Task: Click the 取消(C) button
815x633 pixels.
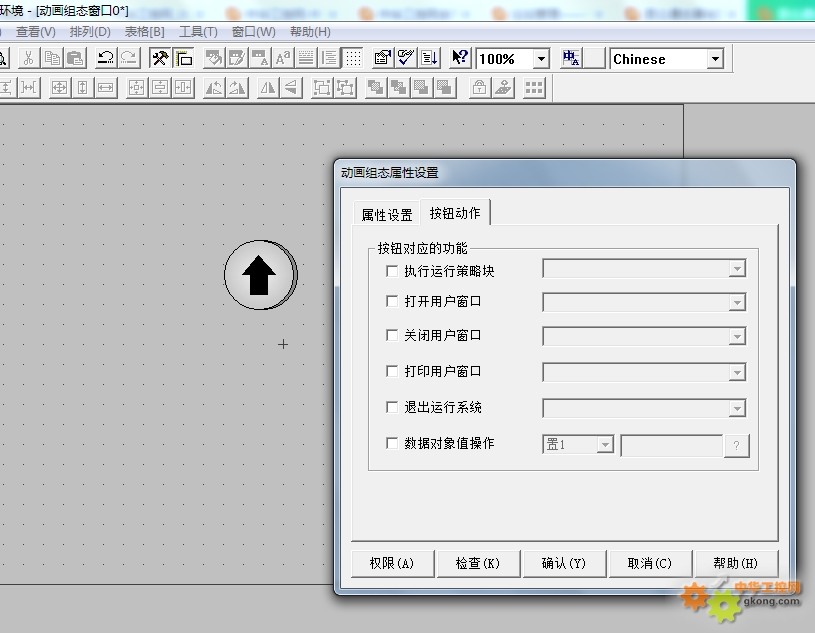Action: coord(650,563)
